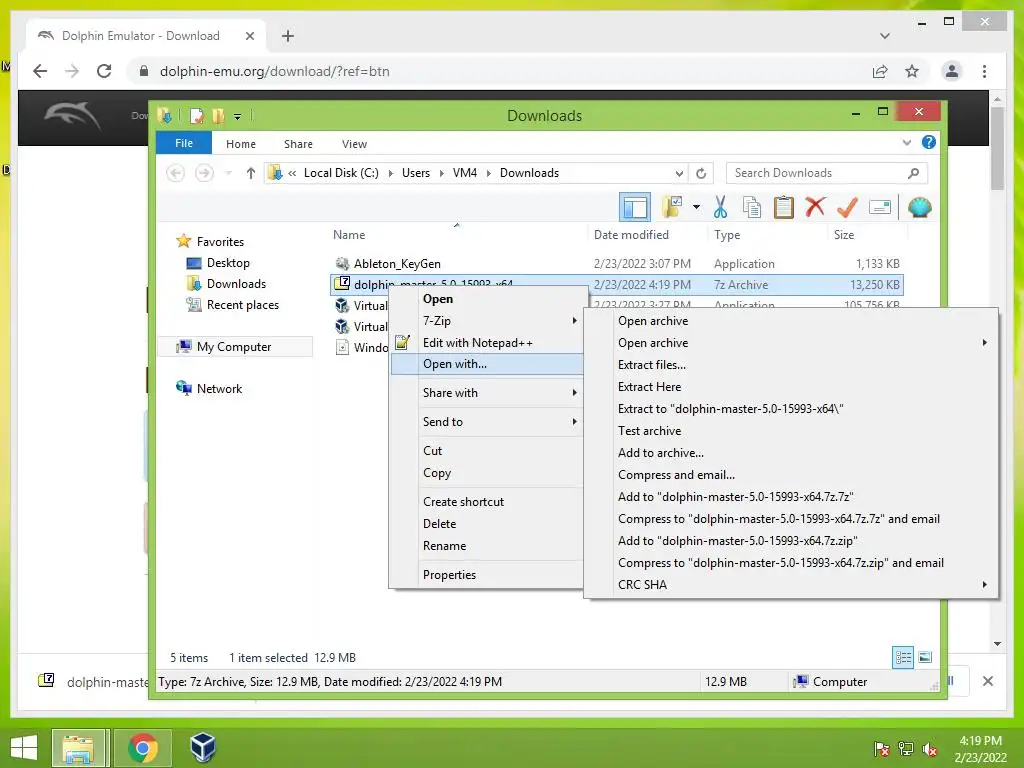
Task: Choose Cut in the context menu
Action: (487, 451)
